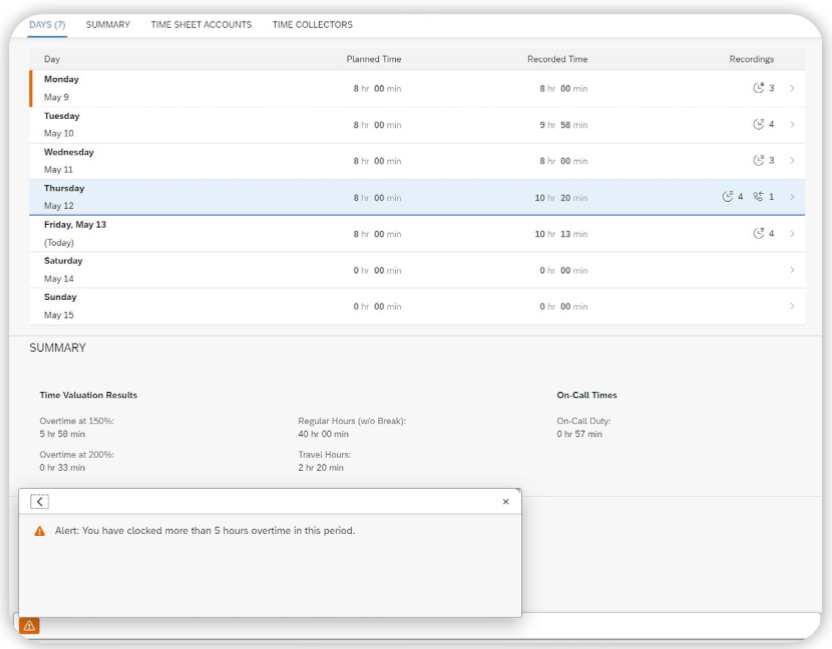Switch to the Summary tab
Image resolution: width=832 pixels, height=649 pixels.
[x=108, y=25]
